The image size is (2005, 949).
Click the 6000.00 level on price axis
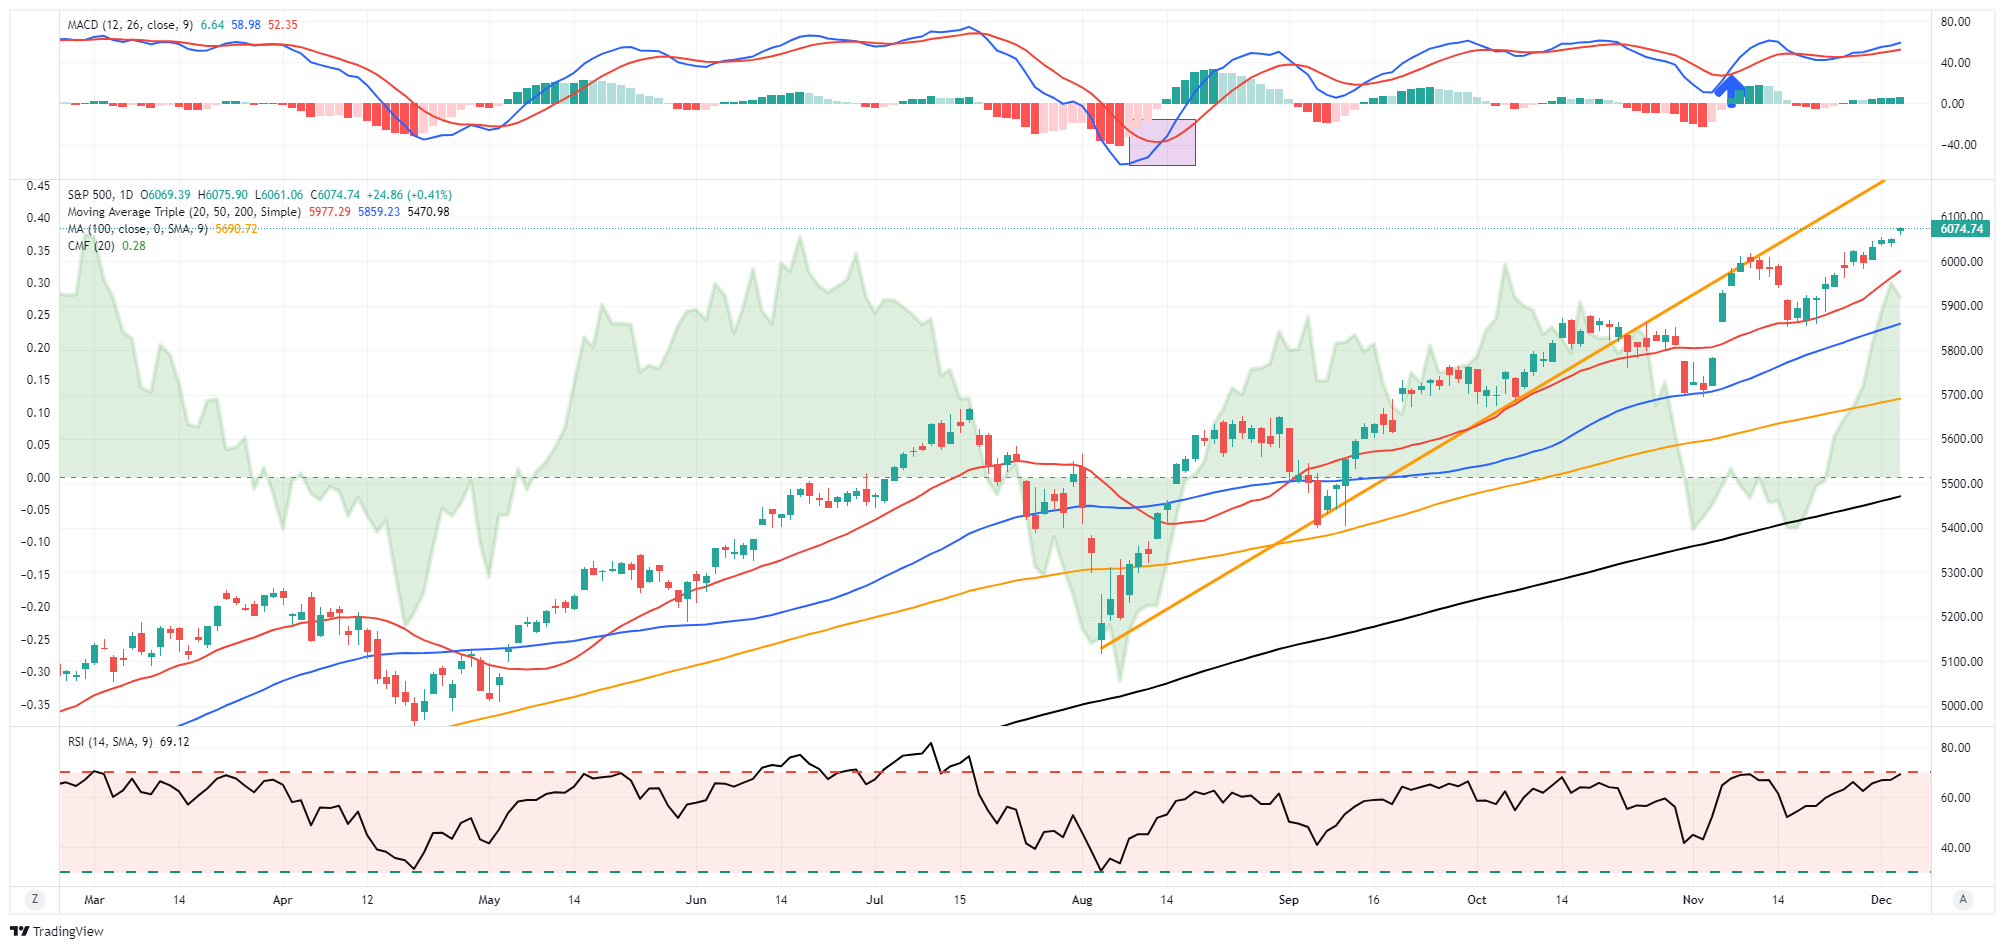[x=1962, y=262]
